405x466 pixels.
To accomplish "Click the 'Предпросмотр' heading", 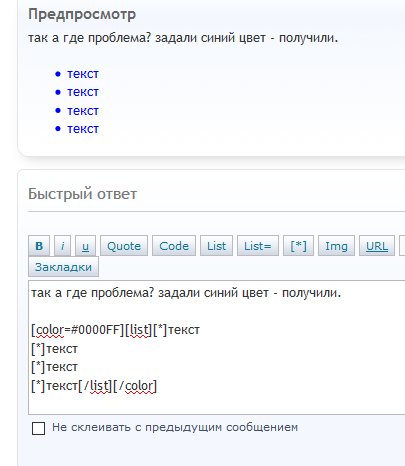I will click(x=82, y=15).
